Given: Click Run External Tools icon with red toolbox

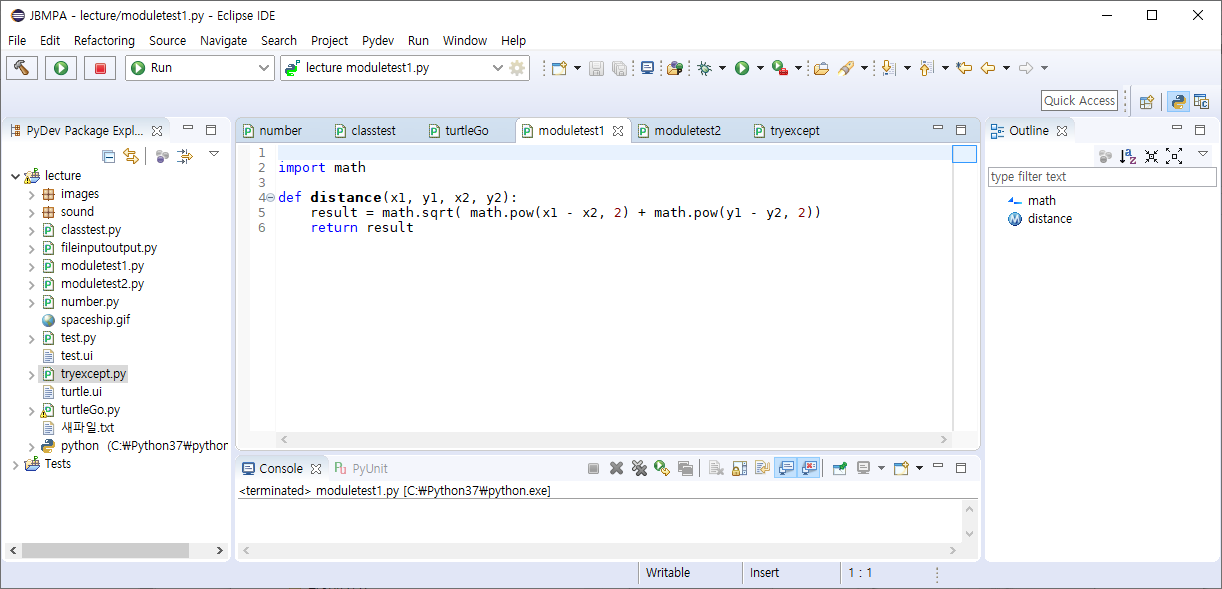Looking at the screenshot, I should pyautogui.click(x=780, y=68).
